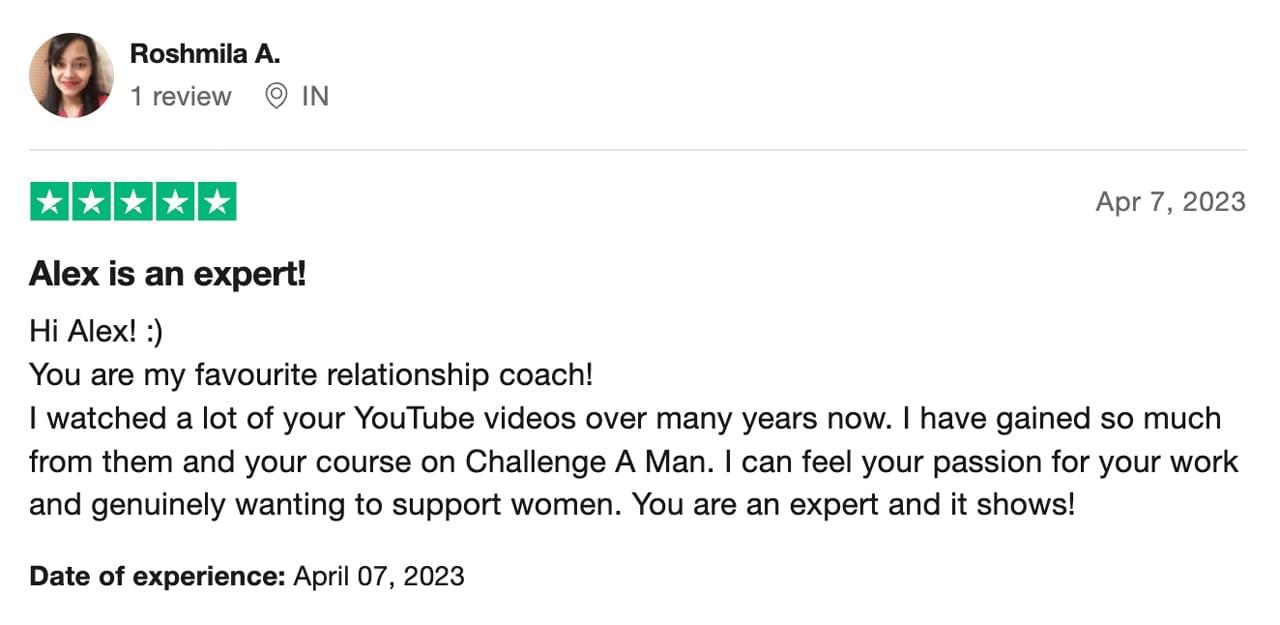Click "You are an expert and it shows!"
This screenshot has height=625, width=1280.
[855, 505]
